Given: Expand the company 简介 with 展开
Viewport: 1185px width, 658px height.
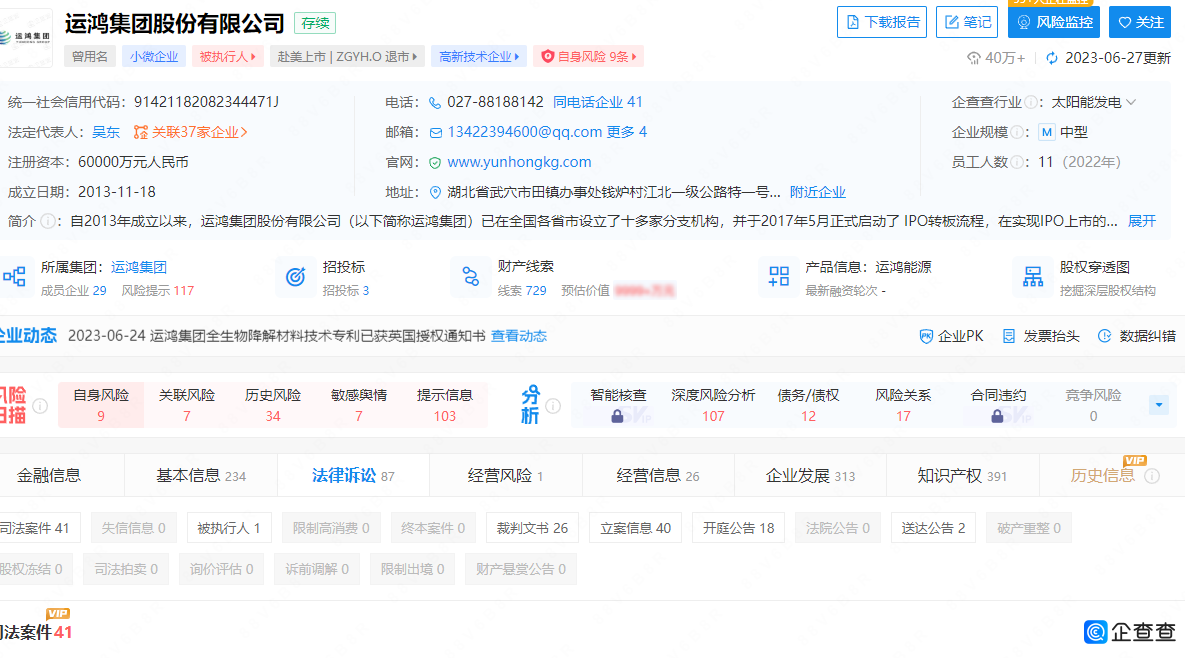Looking at the screenshot, I should pos(1142,221).
